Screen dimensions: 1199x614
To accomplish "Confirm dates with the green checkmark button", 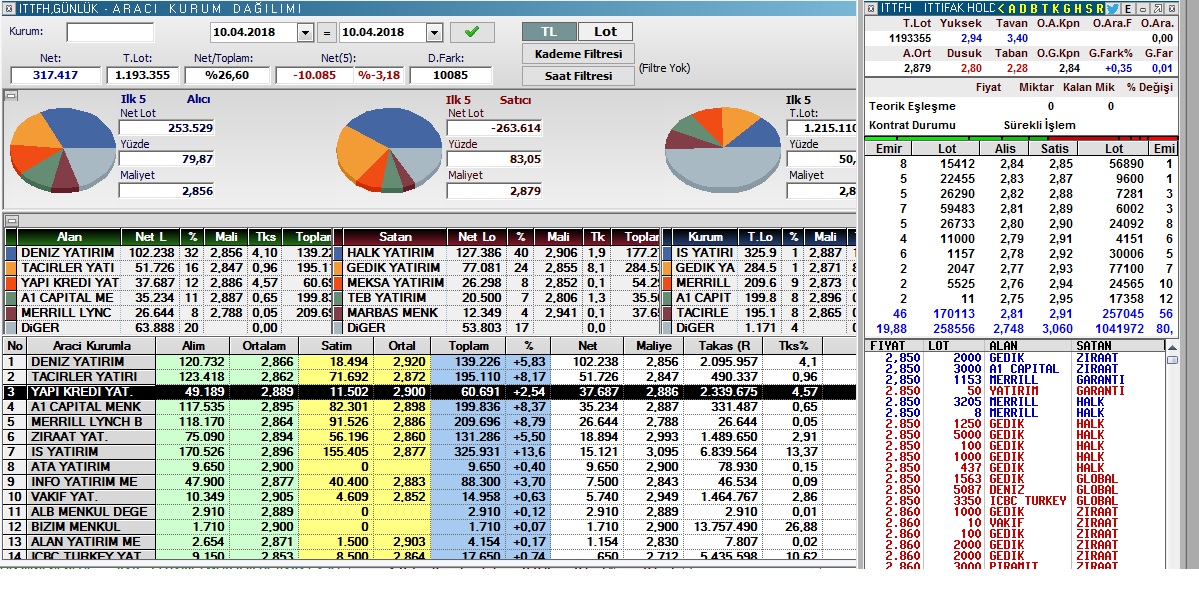I will coord(472,32).
